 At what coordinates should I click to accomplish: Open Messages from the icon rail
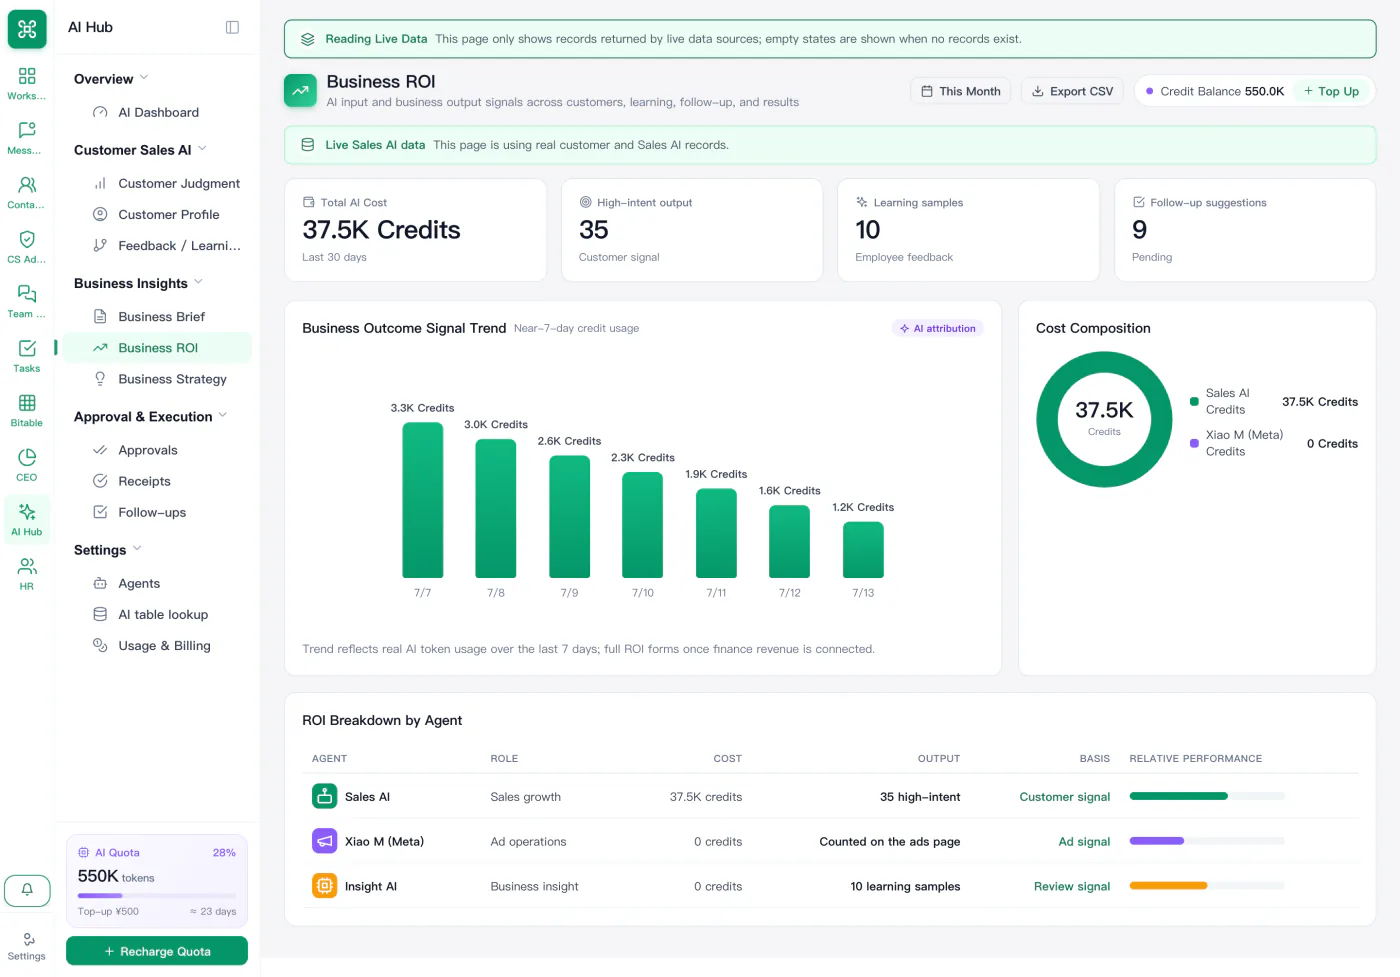tap(27, 138)
